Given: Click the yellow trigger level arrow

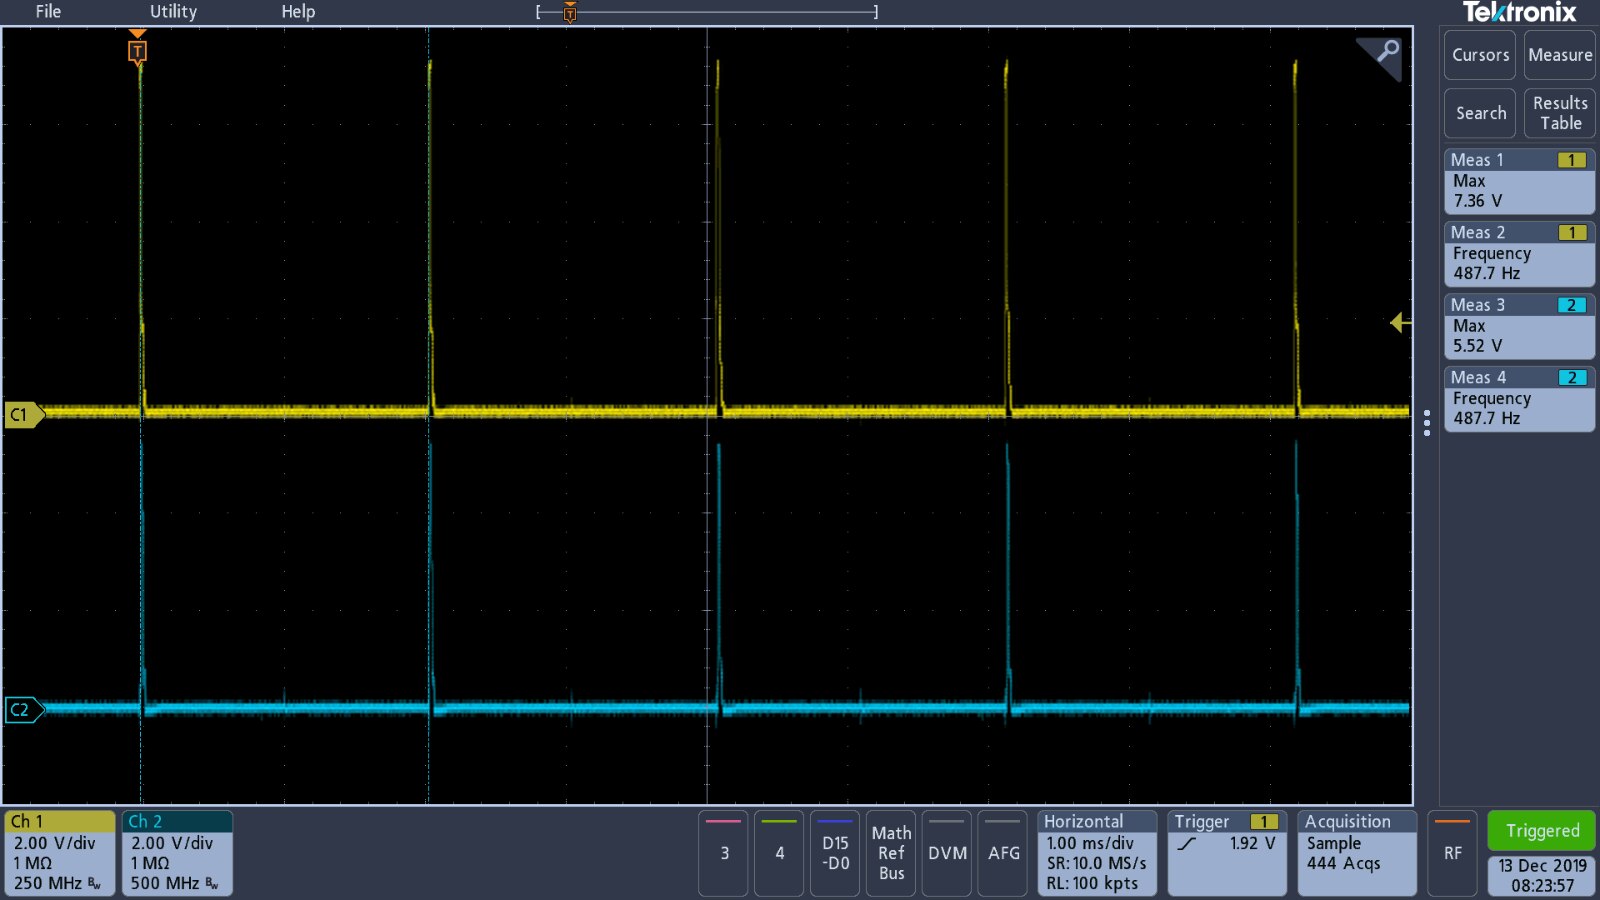Looking at the screenshot, I should [x=1400, y=322].
